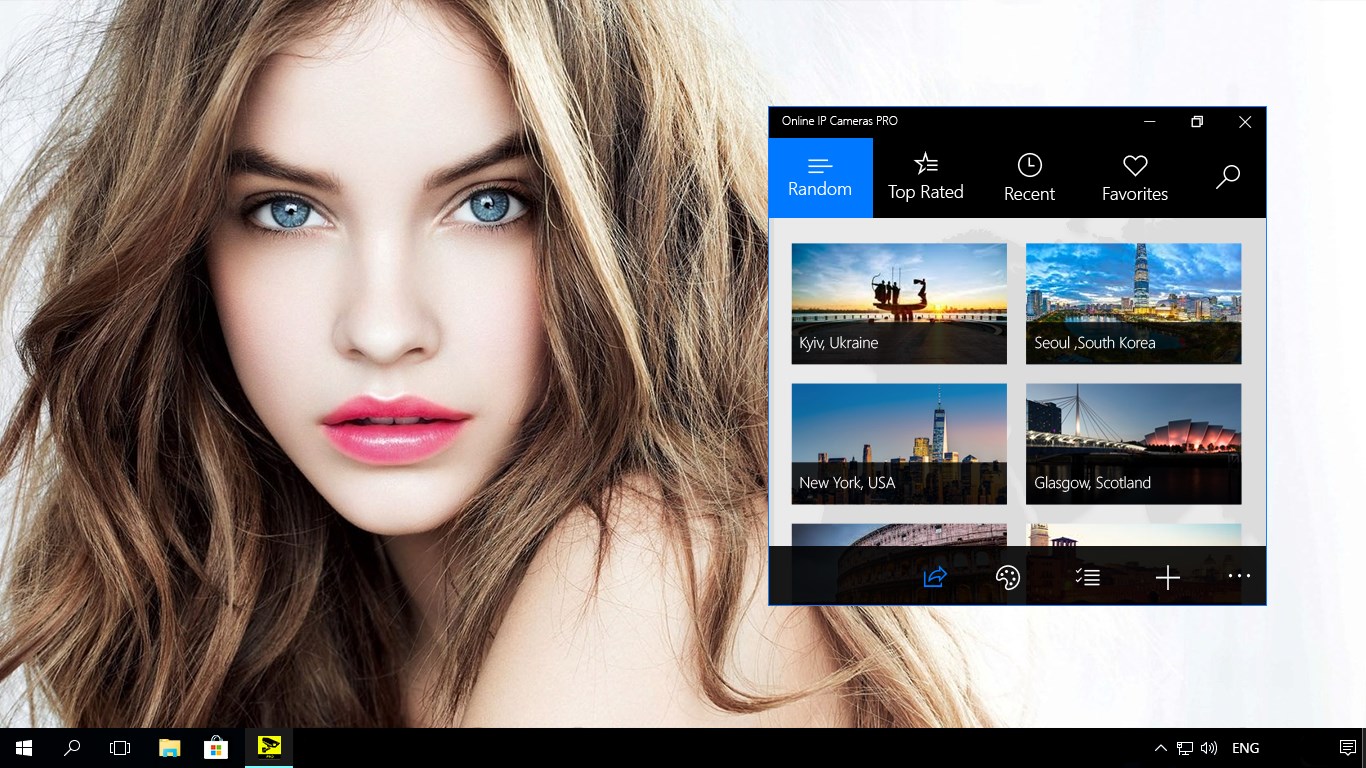The image size is (1366, 768).
Task: Click the Top Rated star icon
Action: pyautogui.click(x=925, y=162)
